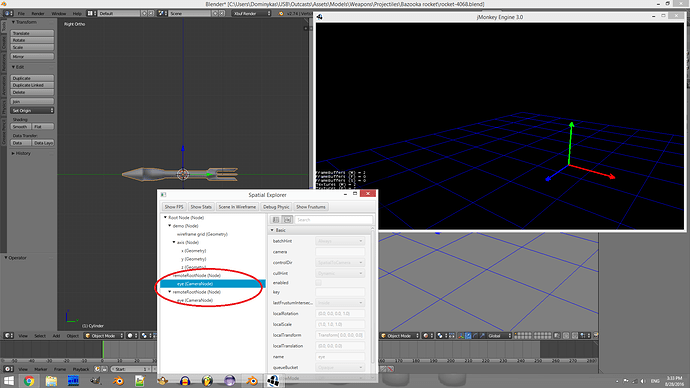
Task: Collapse the Edit panel in Blender
Action: pos(13,67)
